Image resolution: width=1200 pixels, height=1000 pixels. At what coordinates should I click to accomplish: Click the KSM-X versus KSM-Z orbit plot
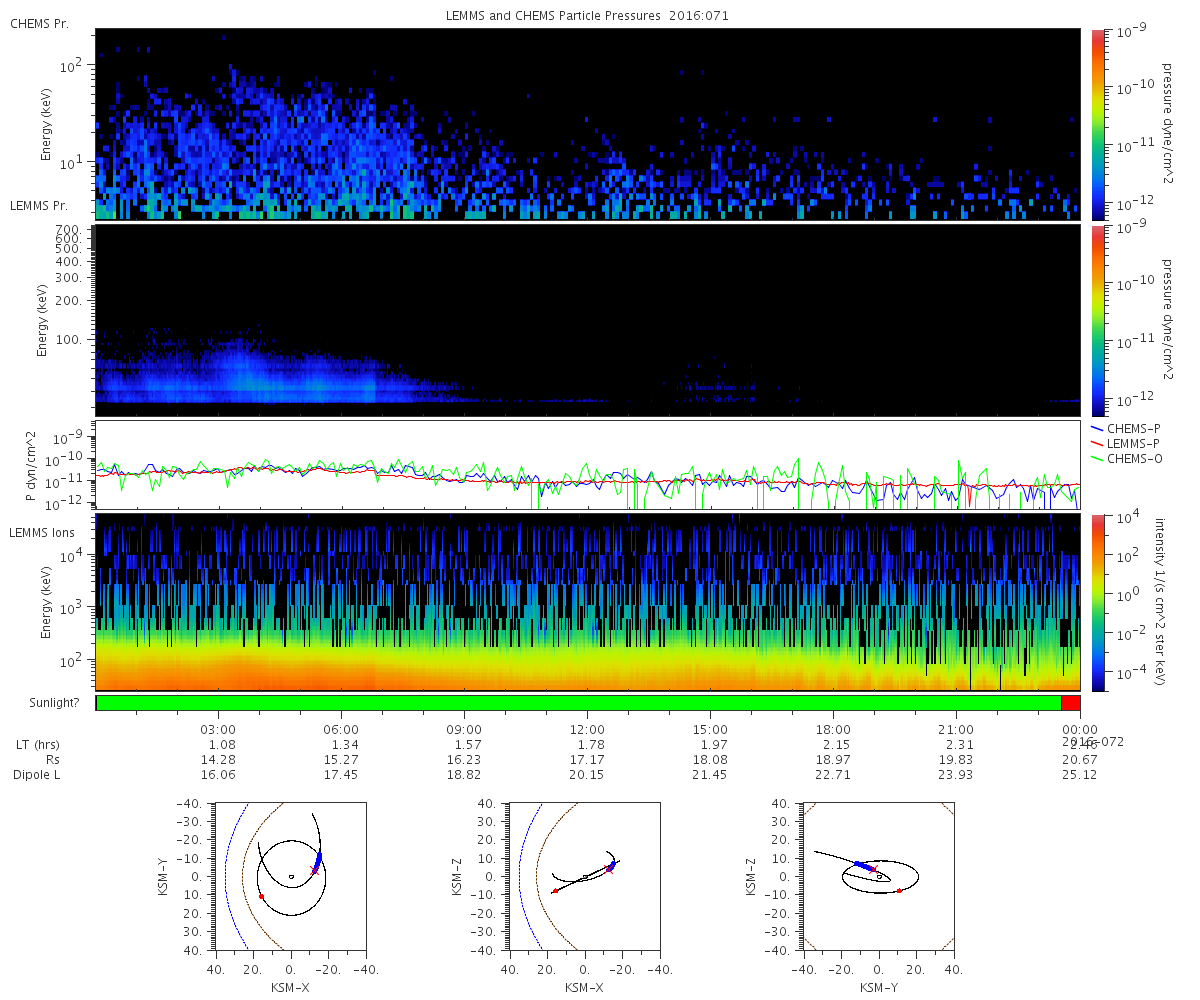pyautogui.click(x=585, y=875)
